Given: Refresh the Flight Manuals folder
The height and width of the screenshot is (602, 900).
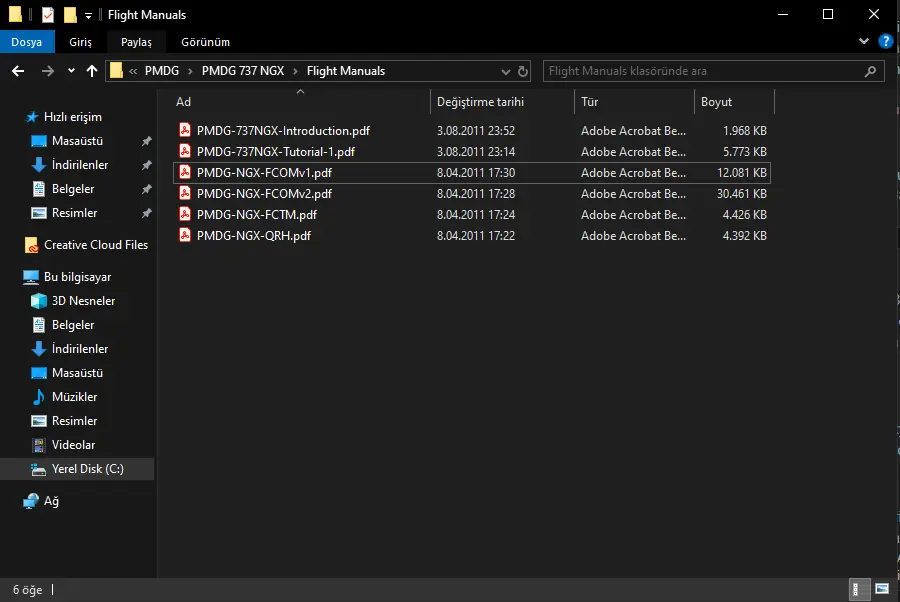Looking at the screenshot, I should 523,71.
